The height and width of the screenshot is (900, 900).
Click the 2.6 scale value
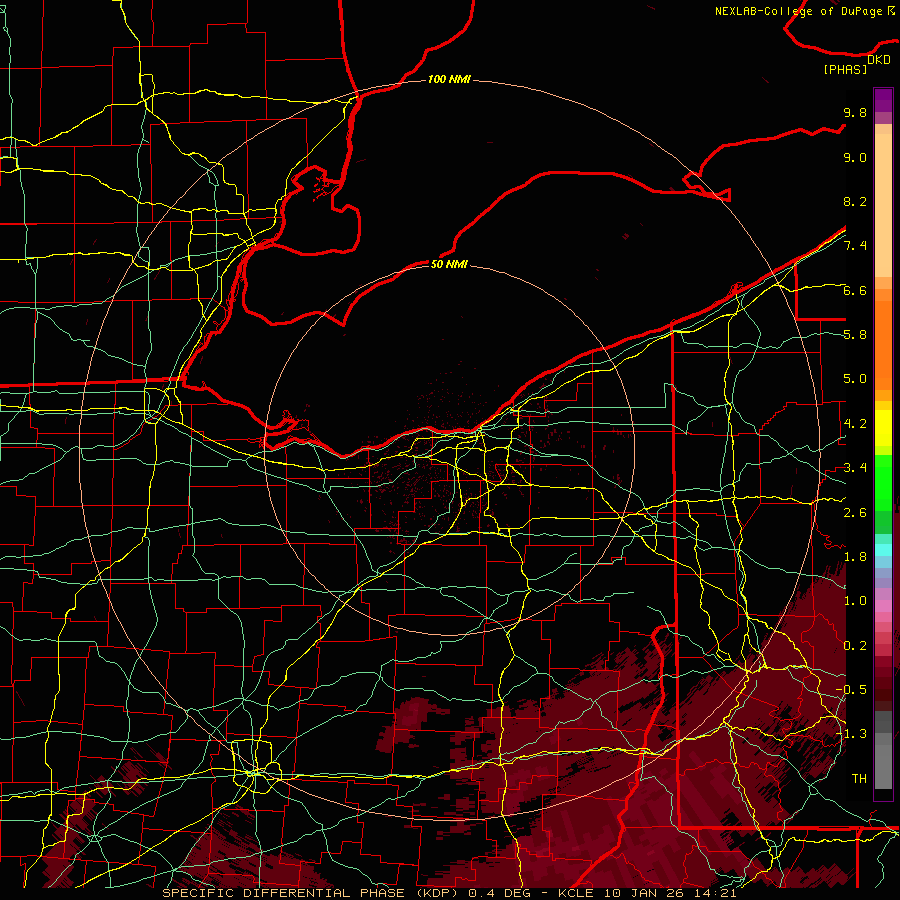click(x=855, y=513)
